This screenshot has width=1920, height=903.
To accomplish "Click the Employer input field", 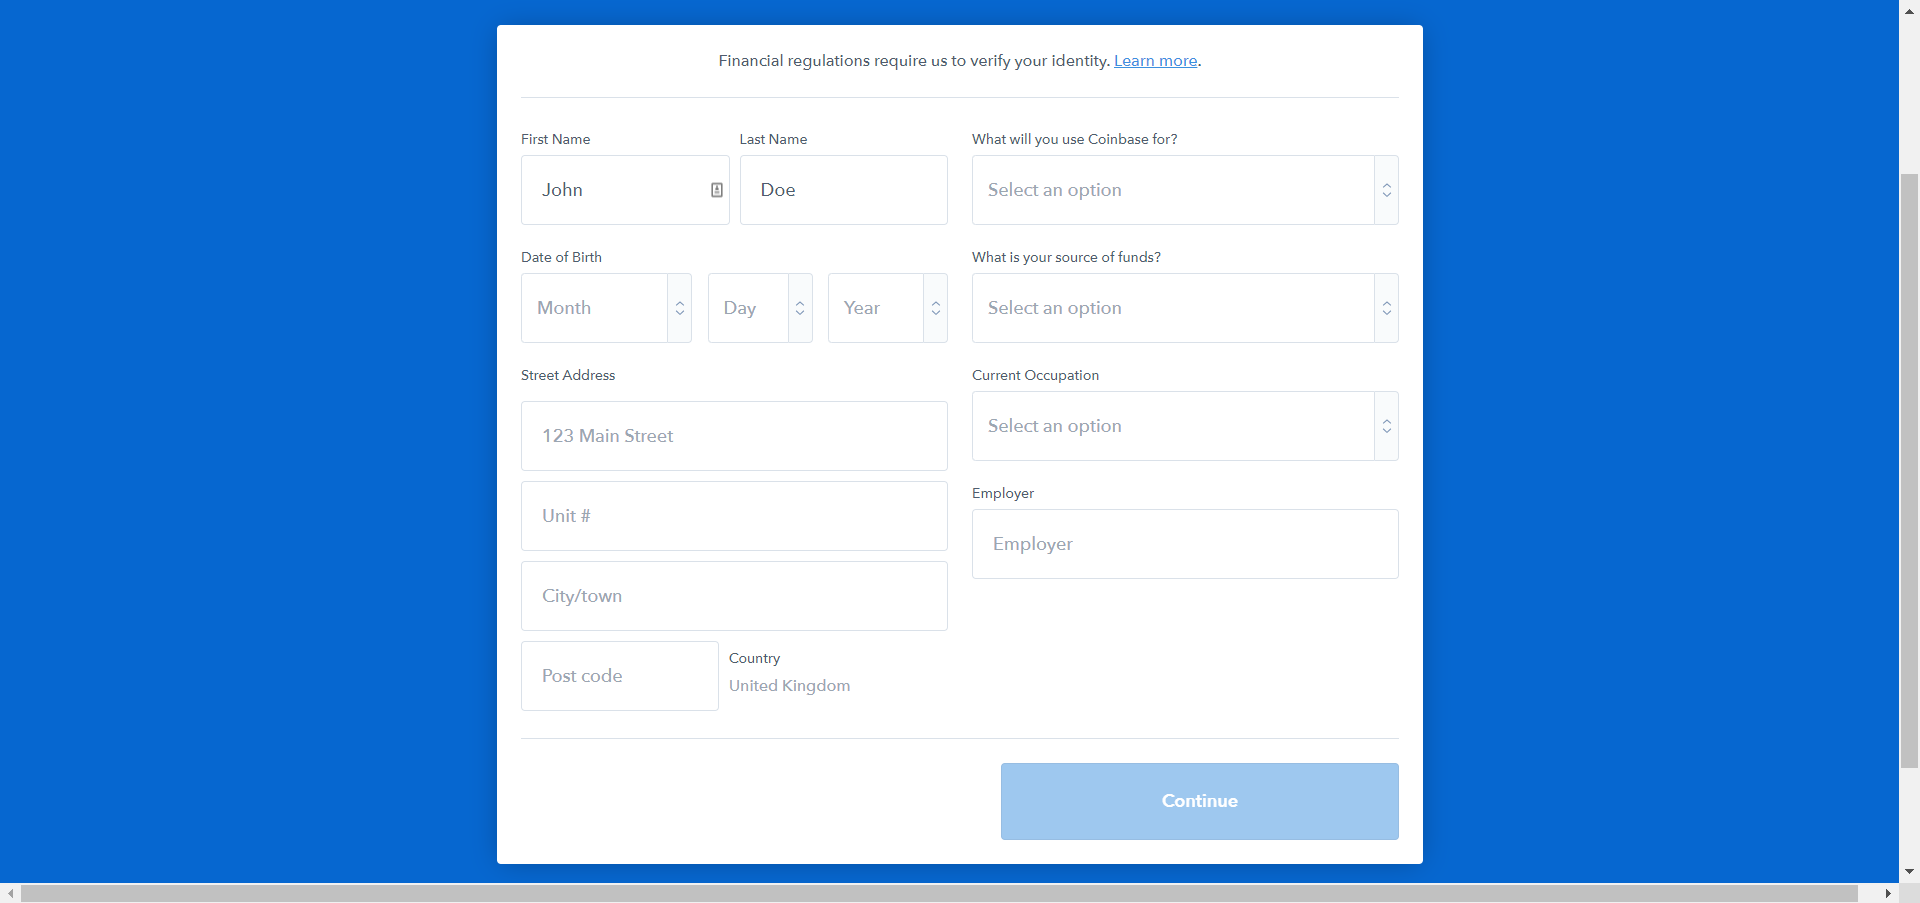I will pos(1185,544).
